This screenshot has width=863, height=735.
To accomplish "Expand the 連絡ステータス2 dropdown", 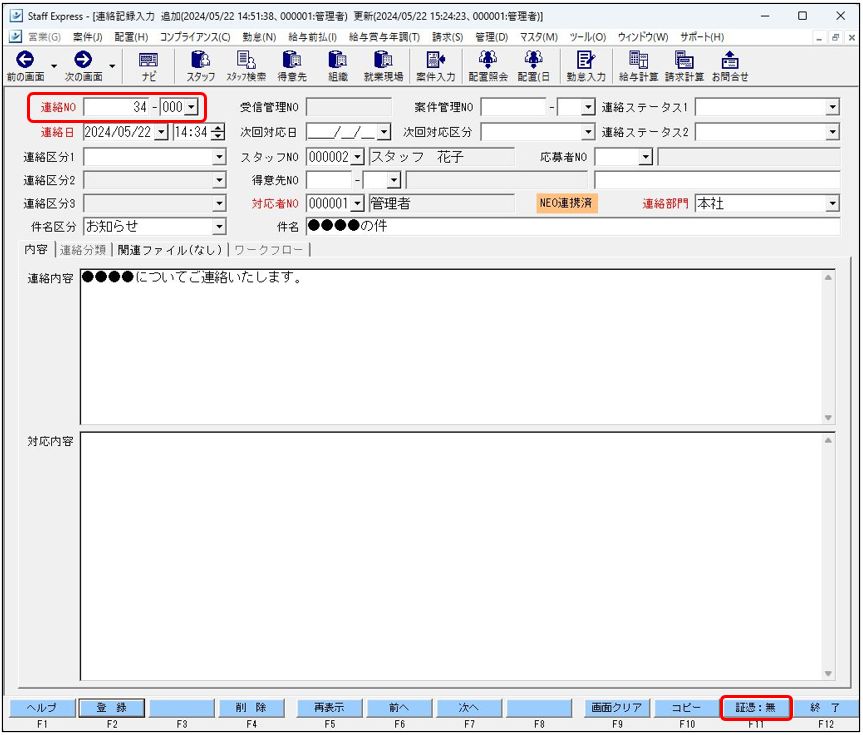I will click(833, 132).
